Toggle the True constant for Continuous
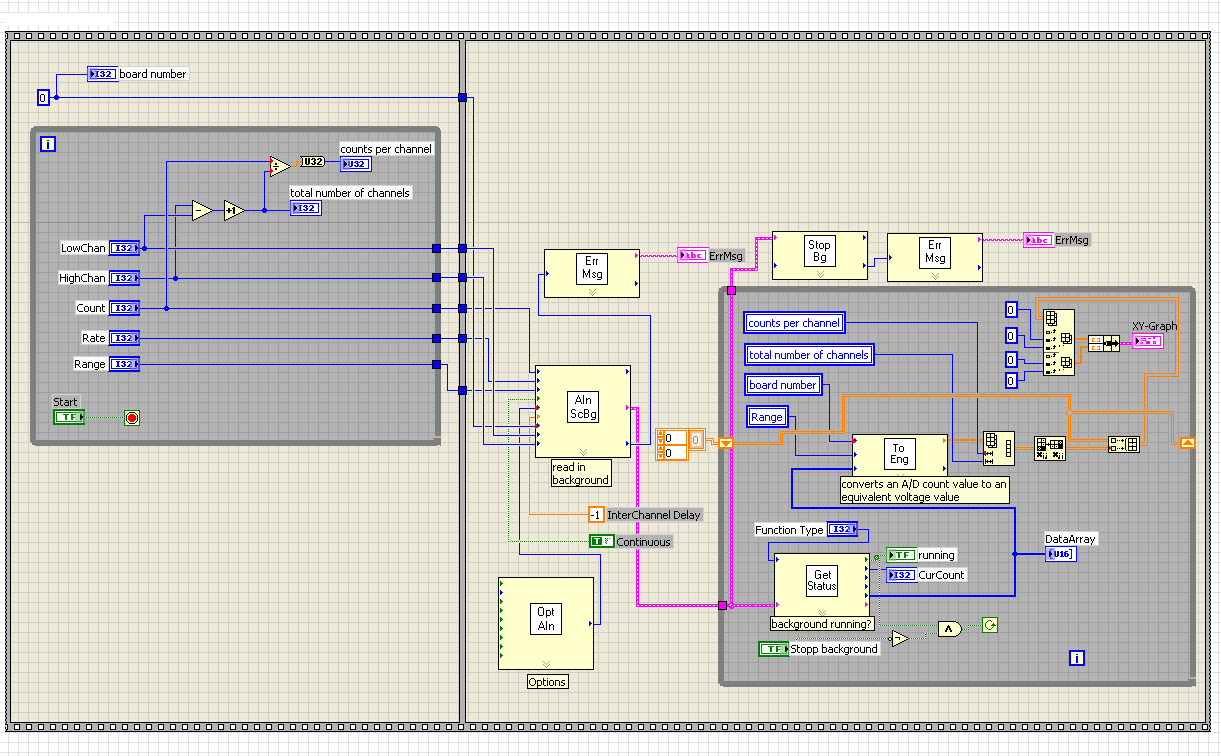The height and width of the screenshot is (756, 1221). pyautogui.click(x=602, y=541)
